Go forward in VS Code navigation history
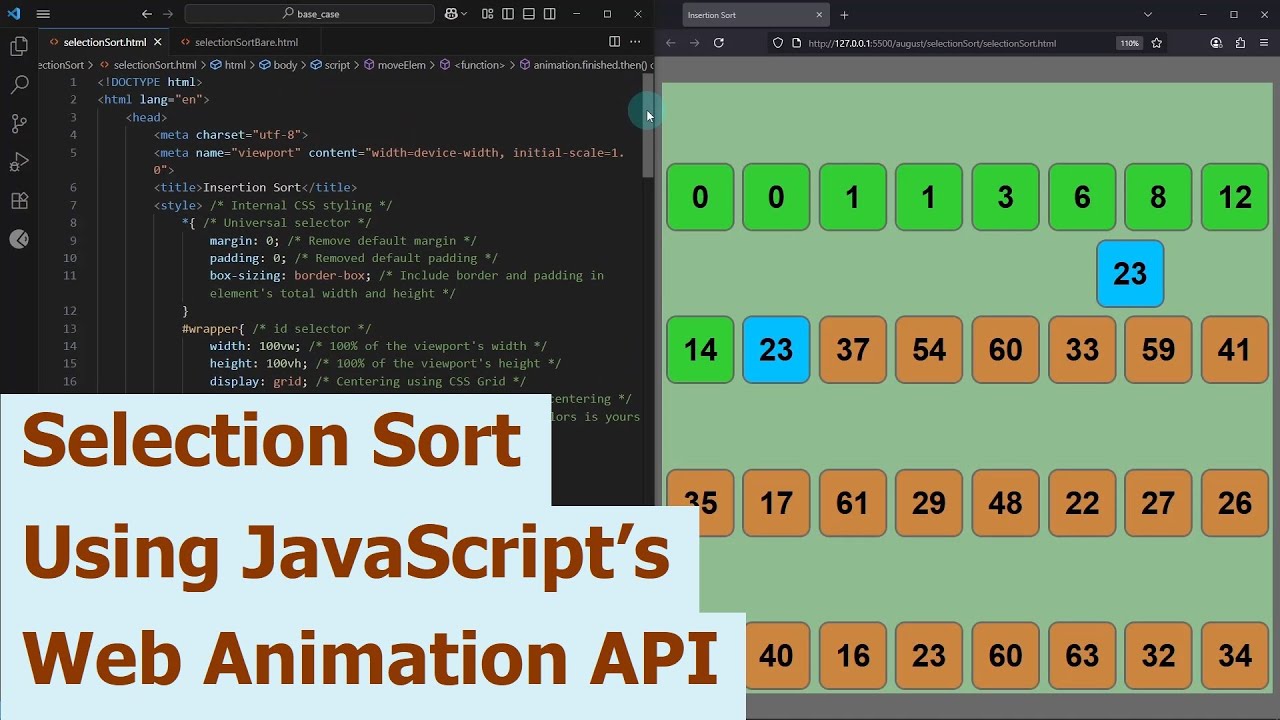Viewport: 1280px width, 720px height. pos(168,14)
